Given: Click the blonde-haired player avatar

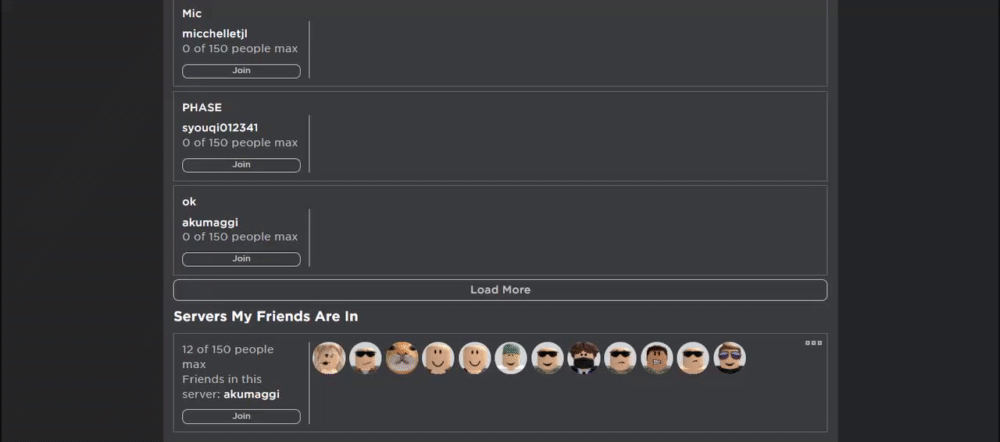Looking at the screenshot, I should pyautogui.click(x=329, y=358).
